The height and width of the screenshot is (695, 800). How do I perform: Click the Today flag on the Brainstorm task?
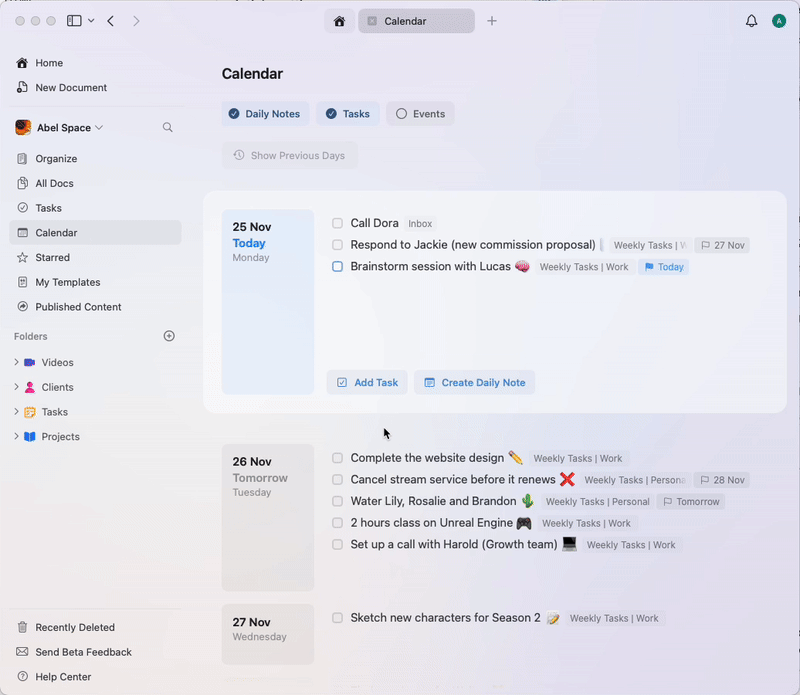[x=663, y=267]
